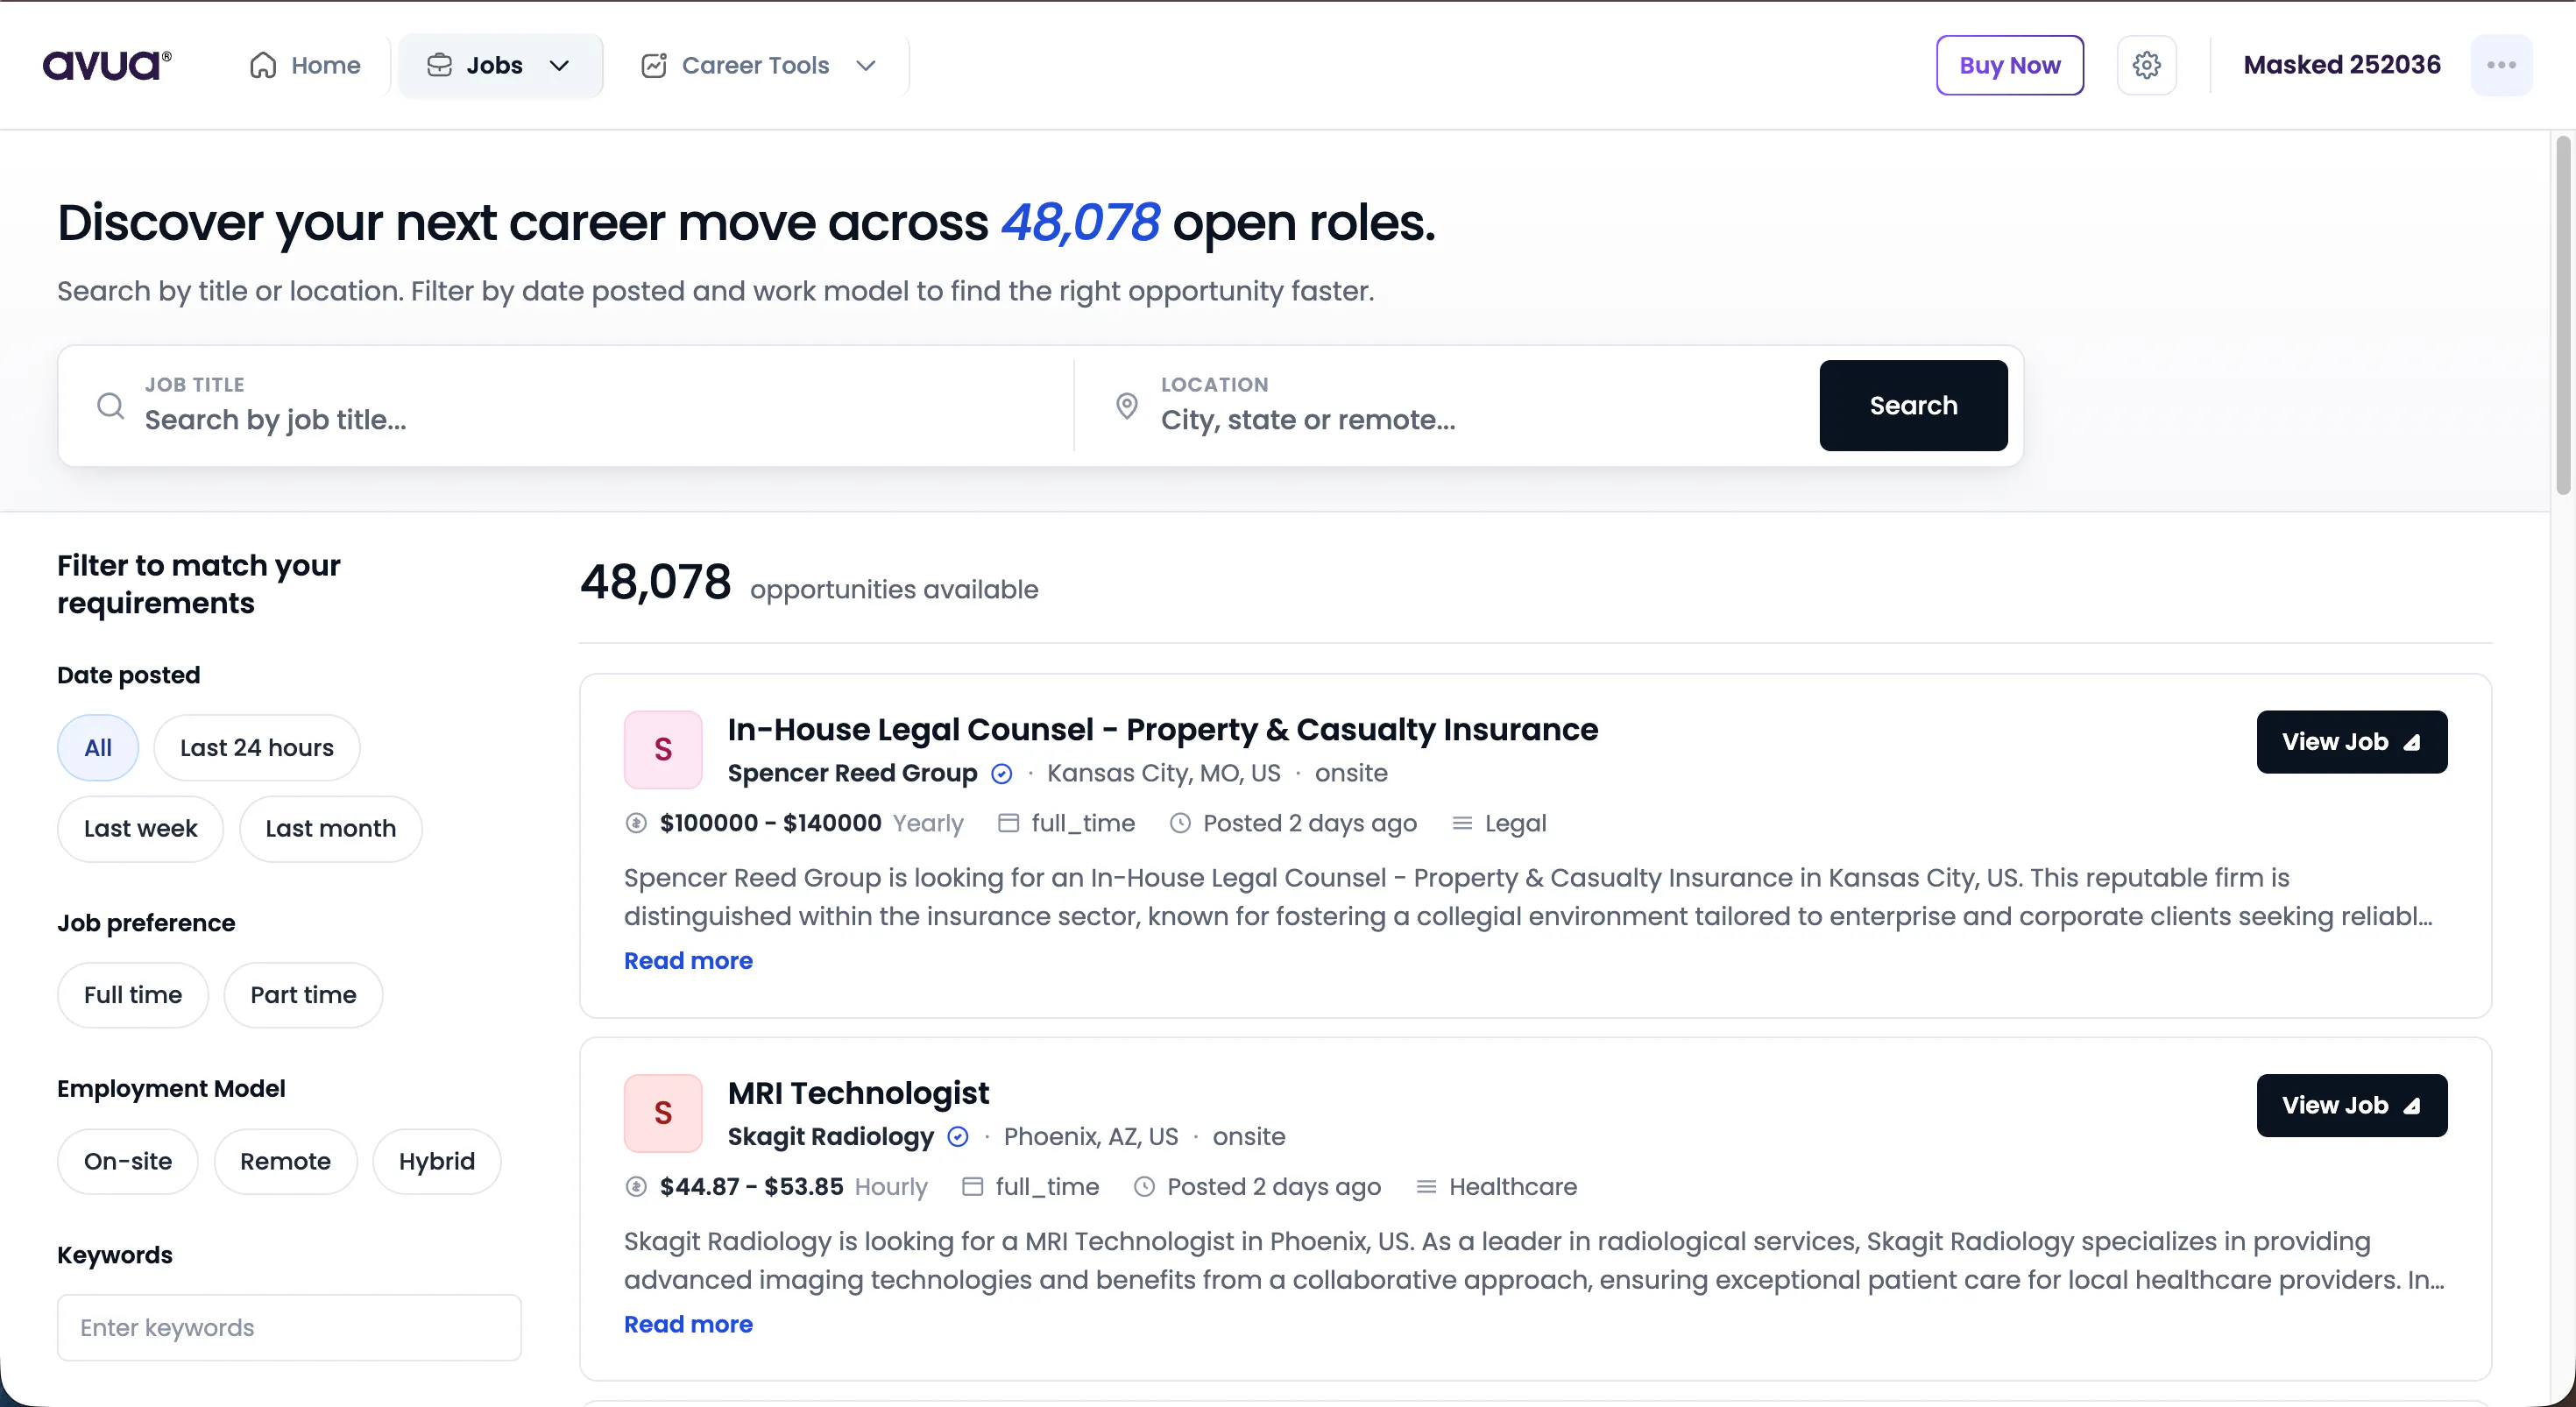This screenshot has height=1407, width=2576.
Task: Click the Career Tools icon in navbar
Action: (x=654, y=65)
